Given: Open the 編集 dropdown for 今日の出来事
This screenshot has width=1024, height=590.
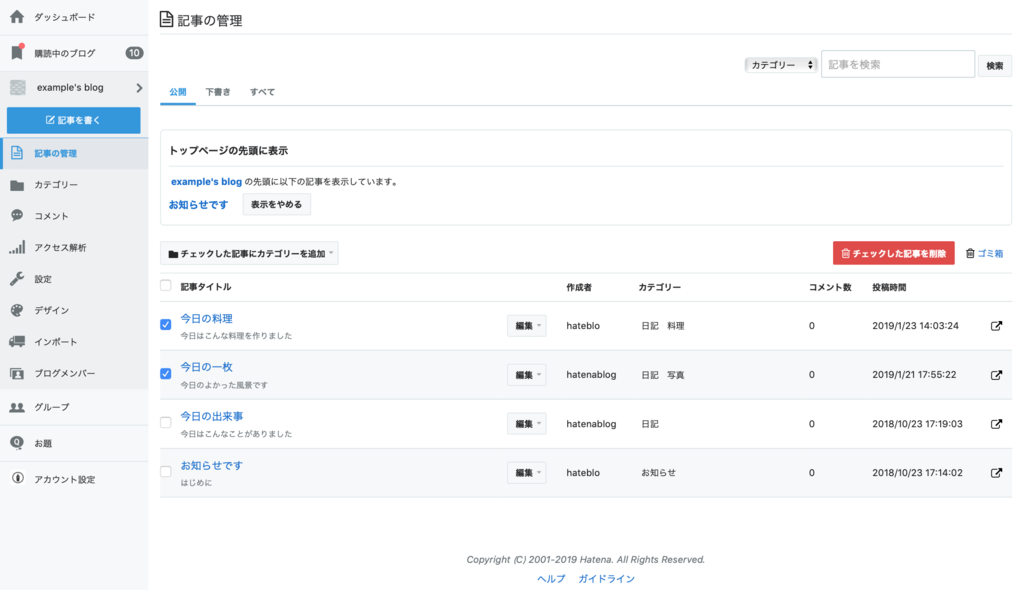Looking at the screenshot, I should click(526, 423).
